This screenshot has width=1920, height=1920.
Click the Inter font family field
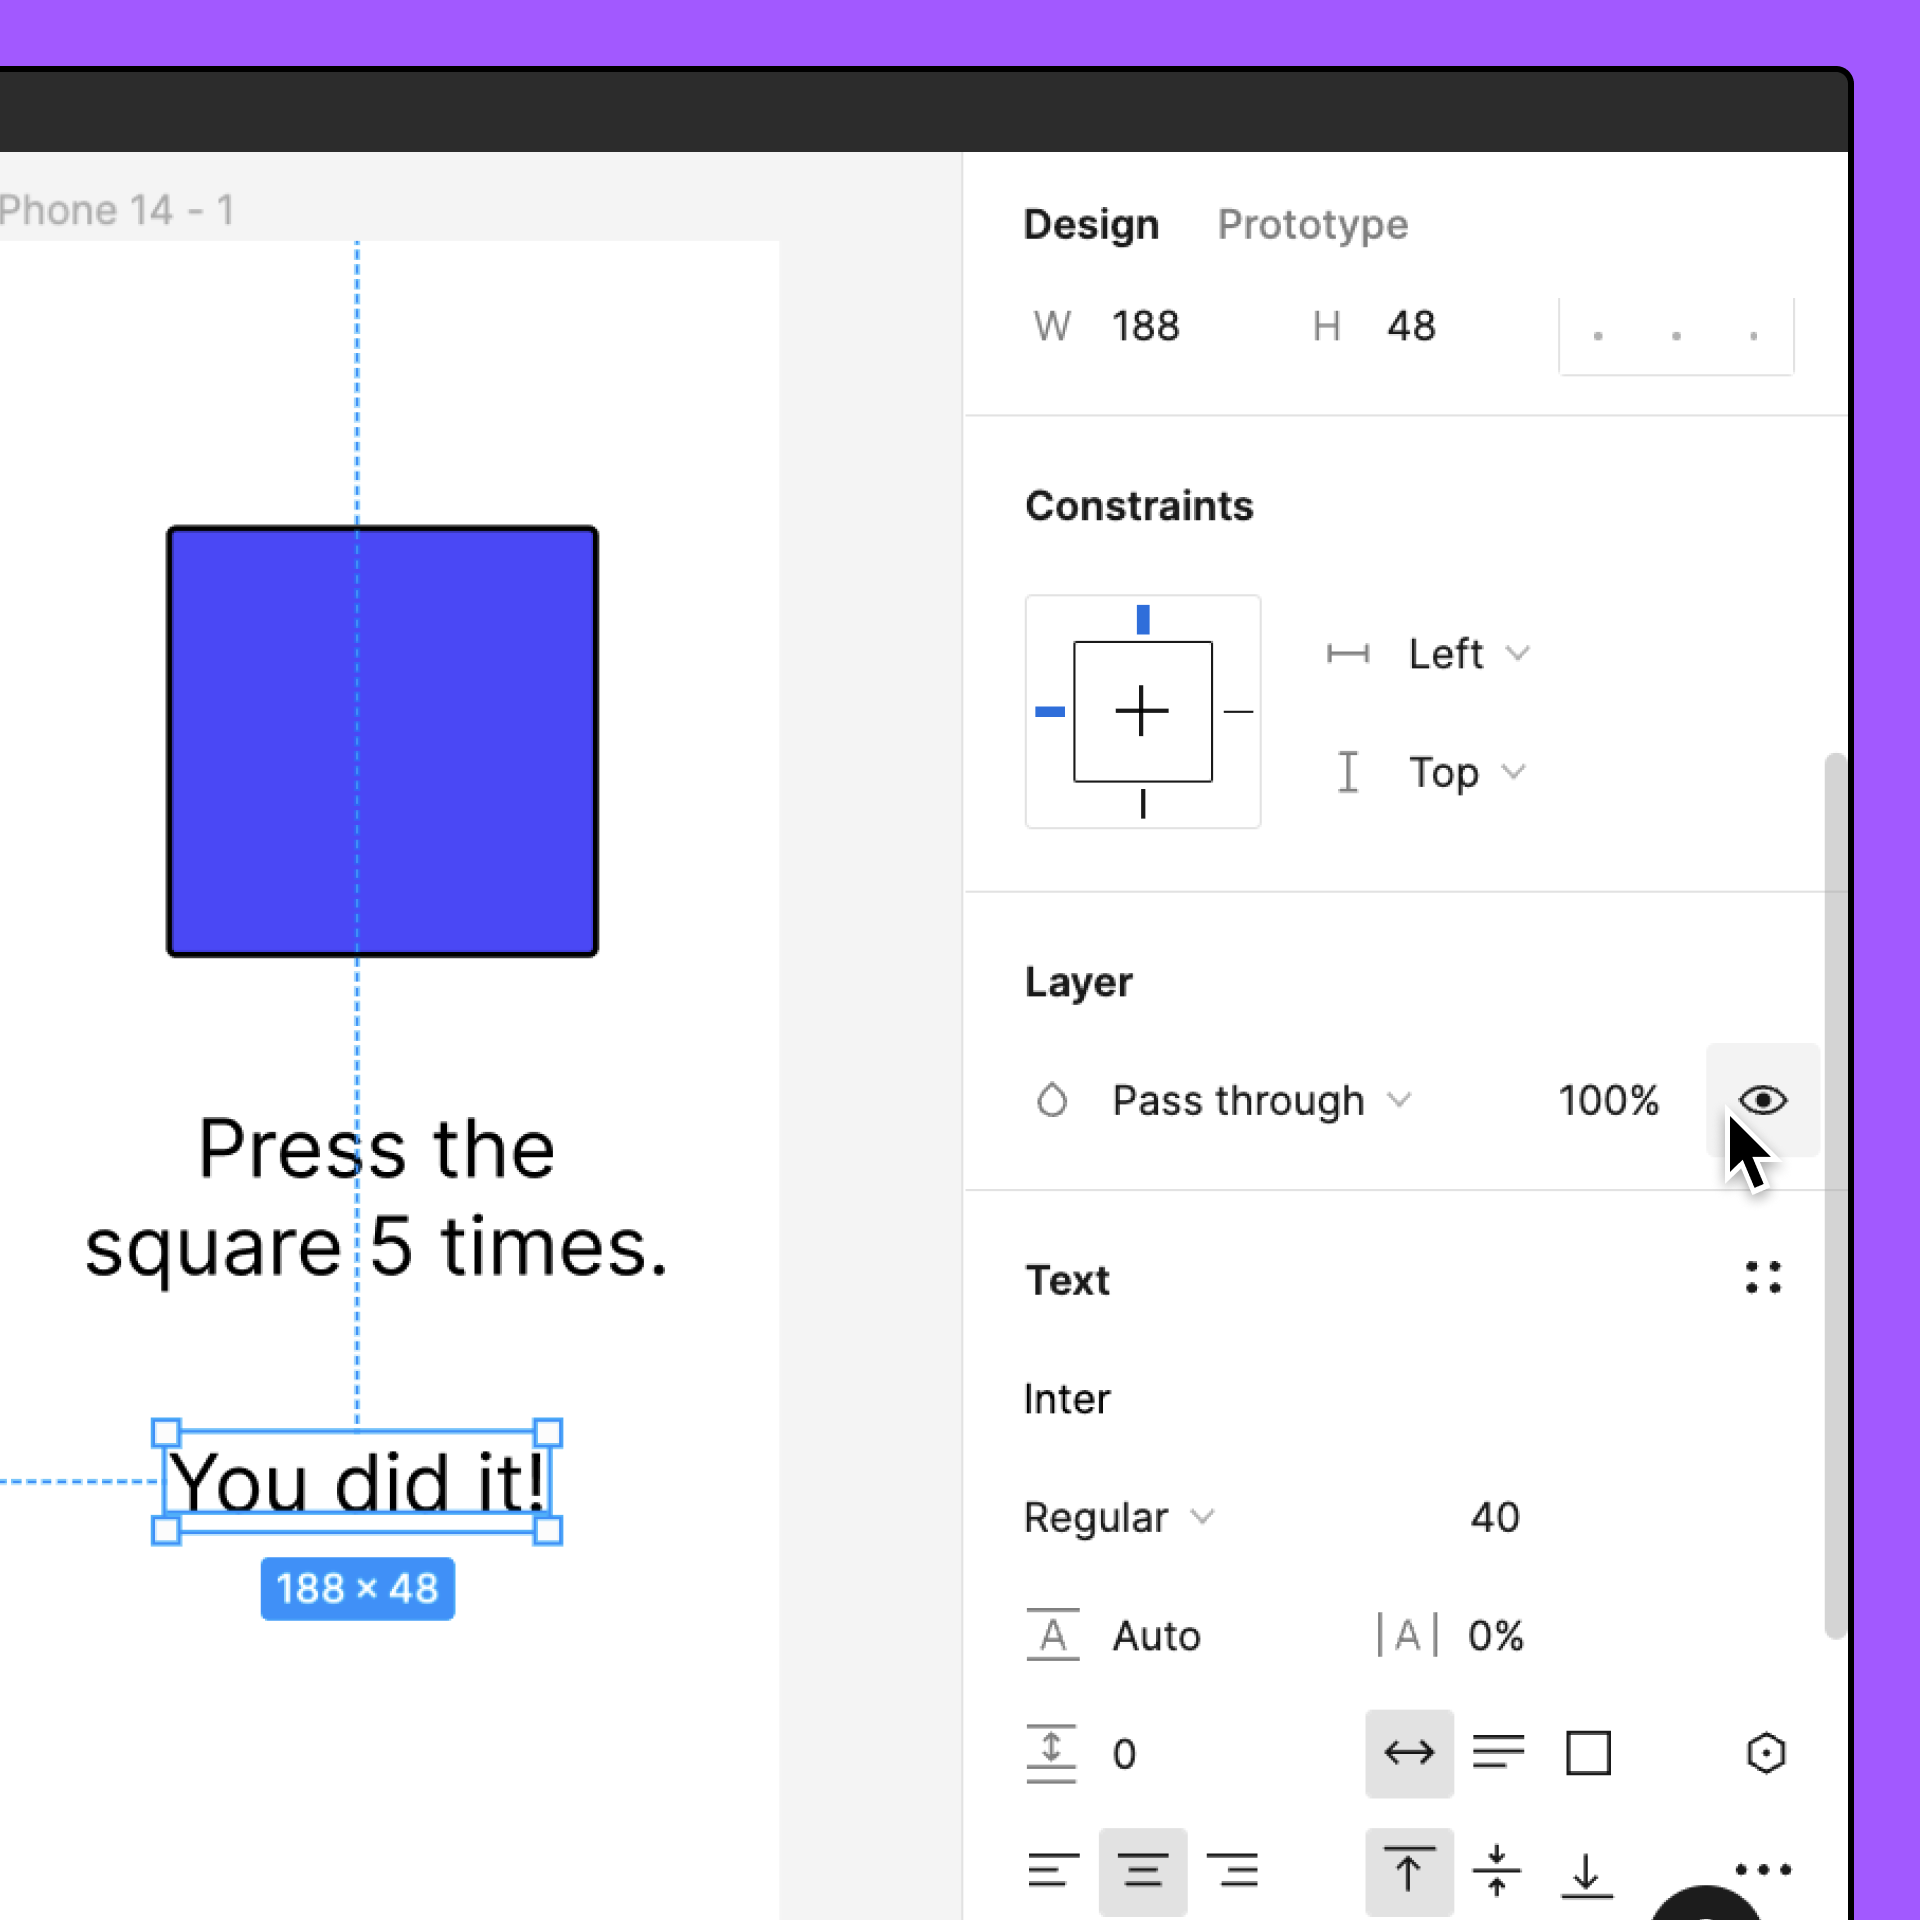1067,1398
